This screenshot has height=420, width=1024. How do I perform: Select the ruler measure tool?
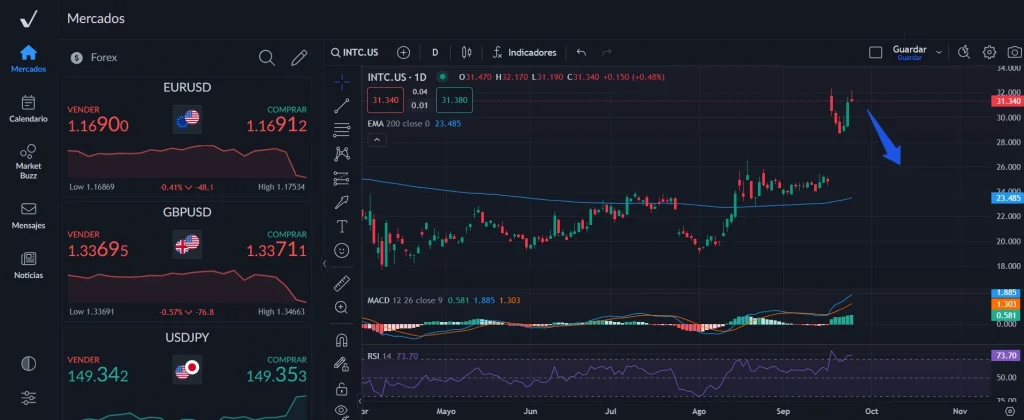342,283
